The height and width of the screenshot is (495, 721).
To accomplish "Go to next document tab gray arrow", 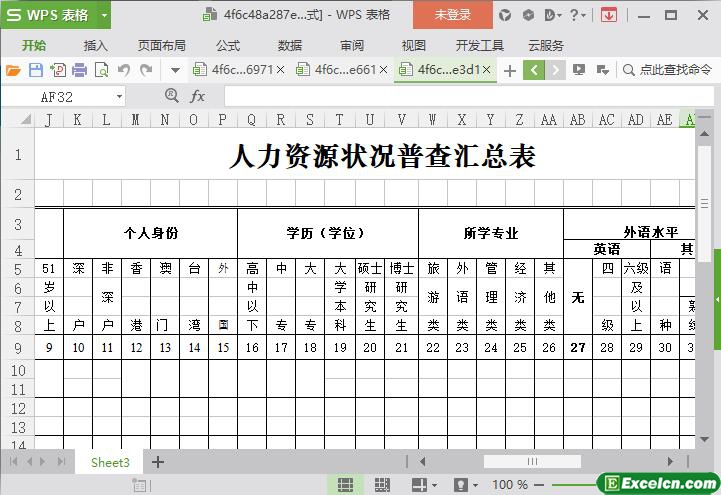I will click(555, 70).
